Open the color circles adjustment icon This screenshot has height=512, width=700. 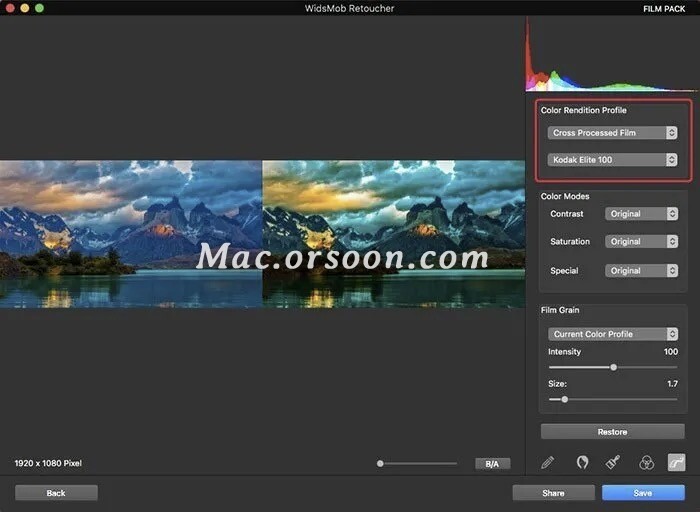[646, 462]
